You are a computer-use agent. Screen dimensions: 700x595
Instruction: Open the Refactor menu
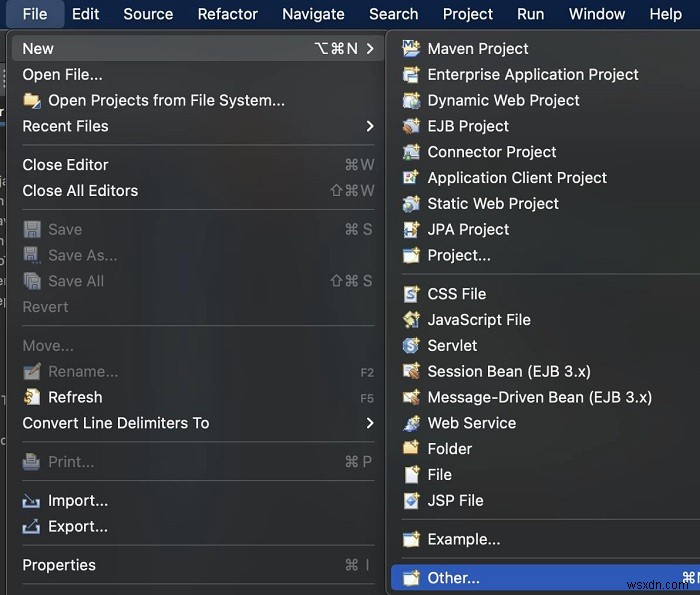click(x=228, y=14)
